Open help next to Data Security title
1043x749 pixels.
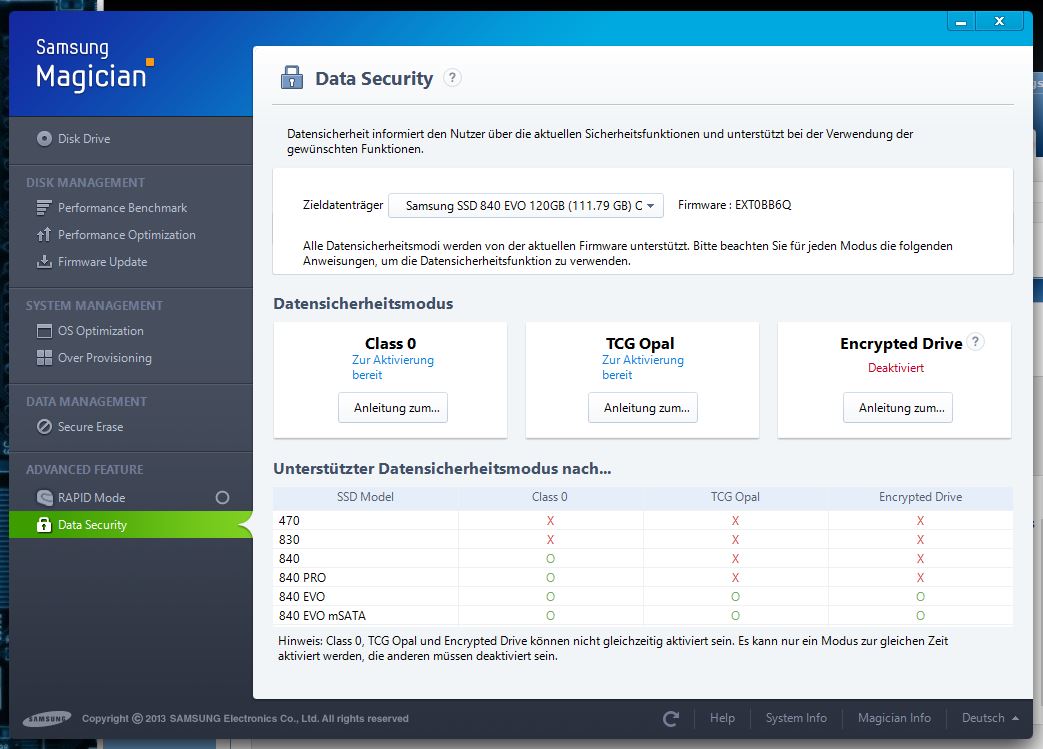(452, 78)
